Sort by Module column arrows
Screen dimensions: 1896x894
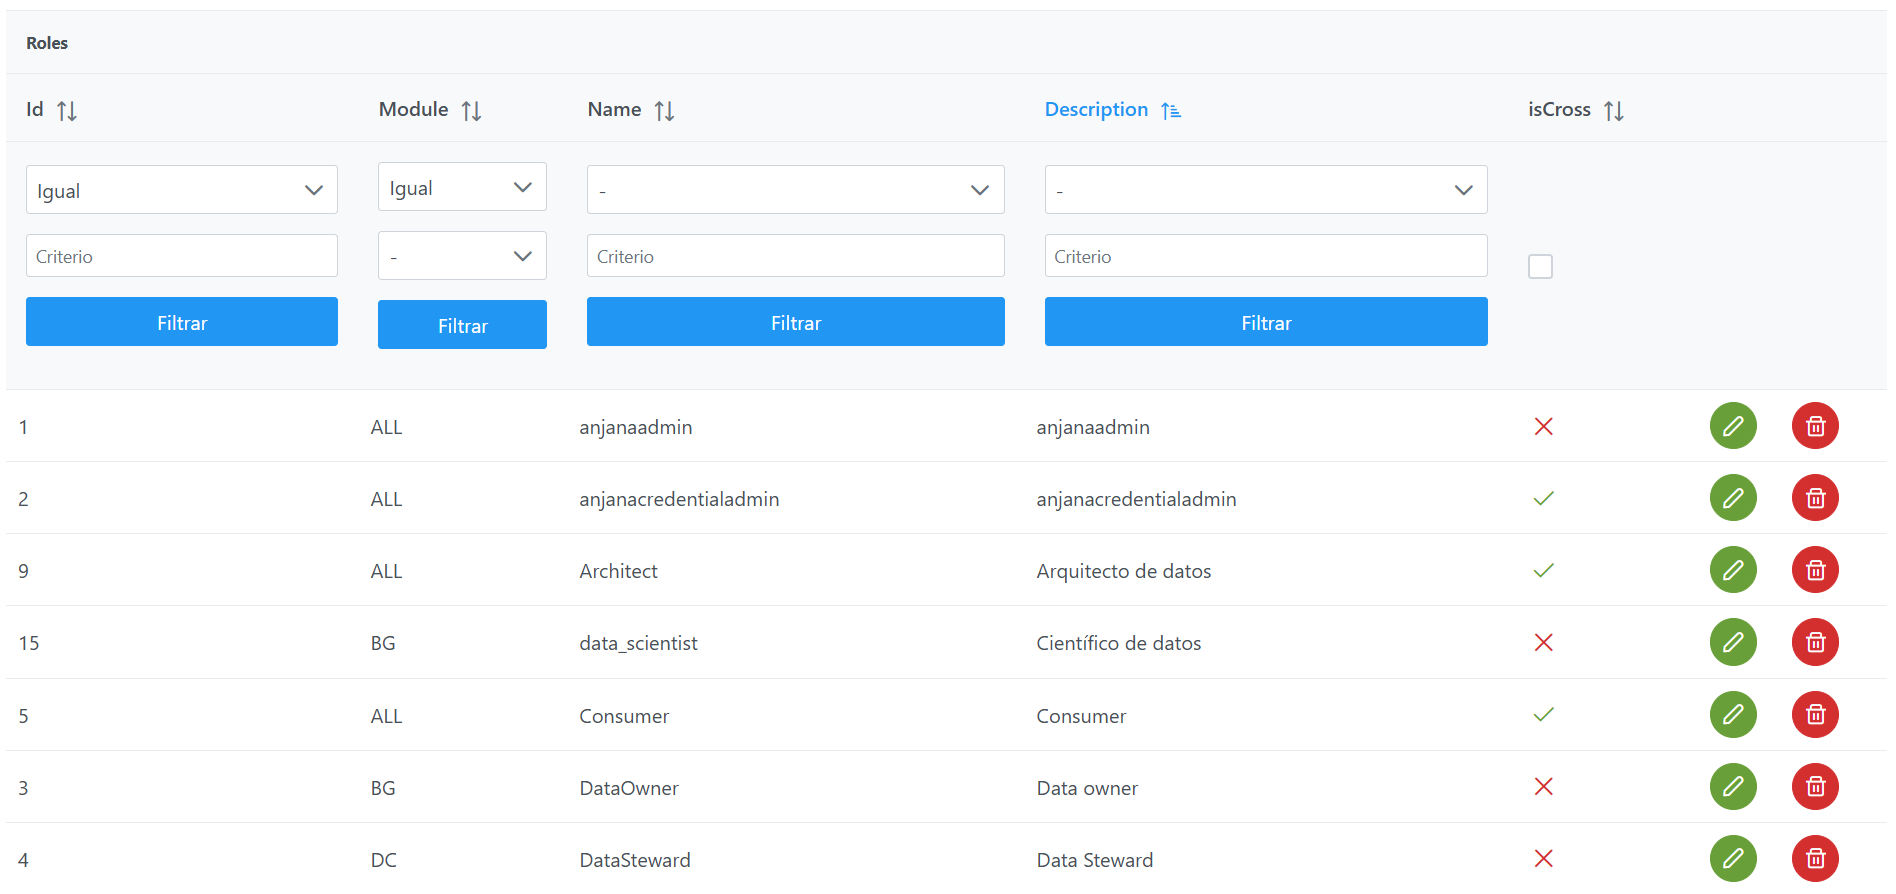pos(471,111)
